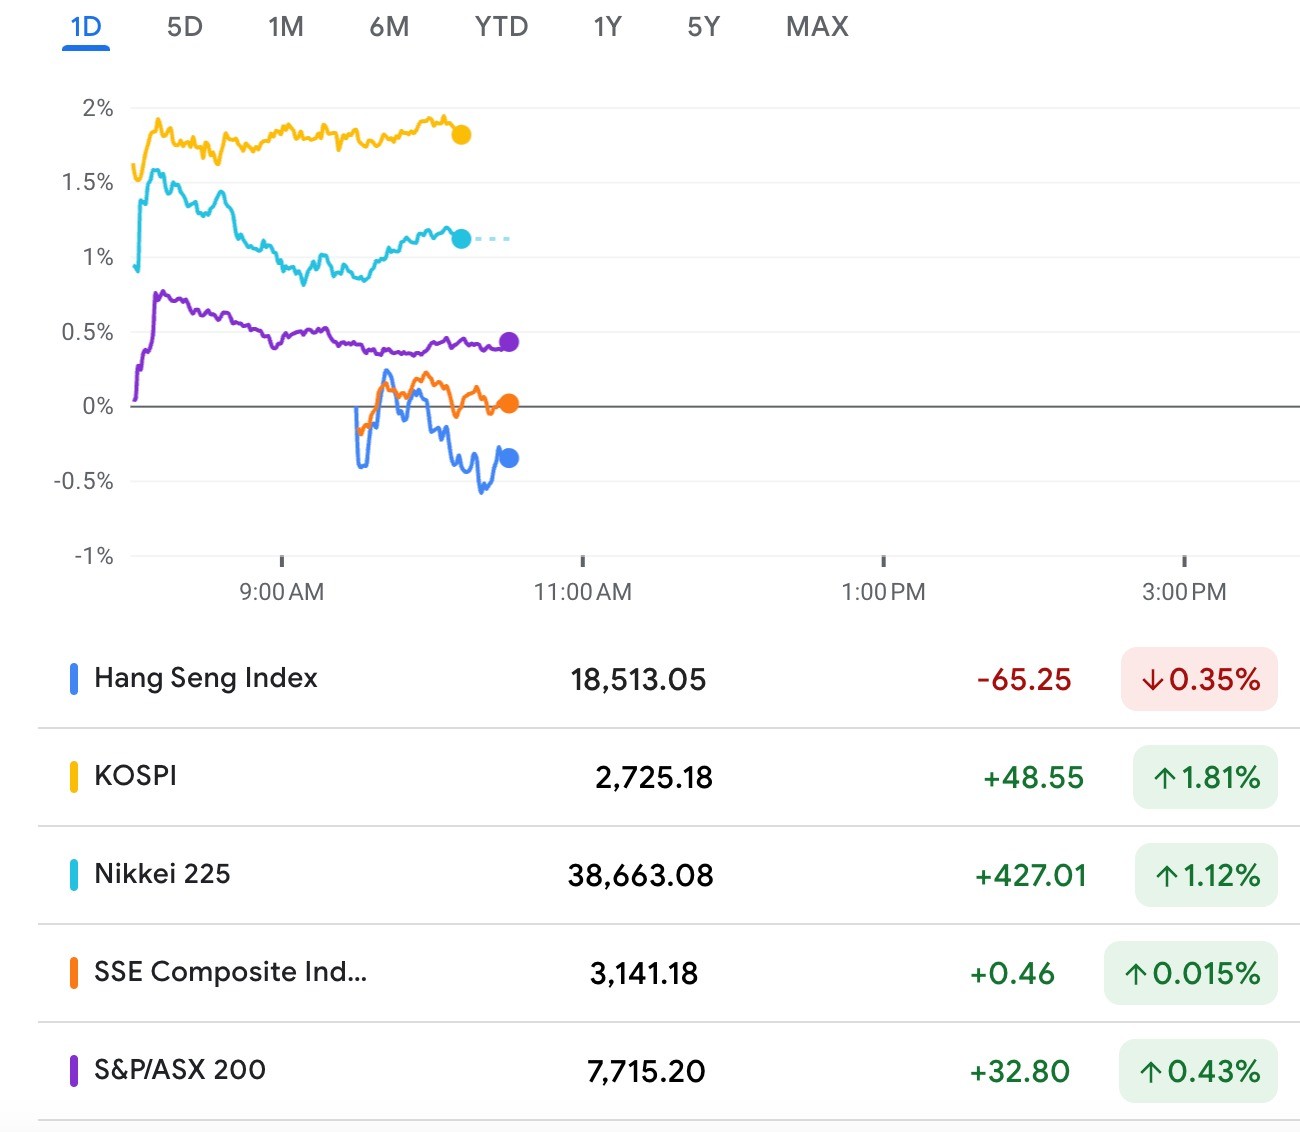Click the red 0.35% down badge

point(1199,680)
